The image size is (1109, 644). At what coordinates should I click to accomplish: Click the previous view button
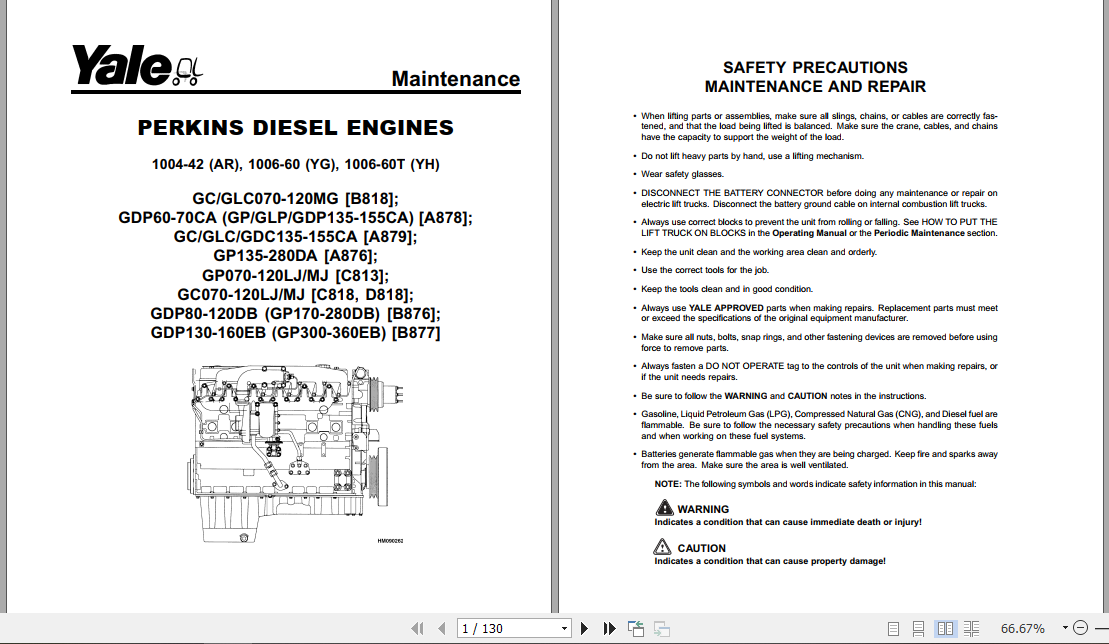(636, 628)
